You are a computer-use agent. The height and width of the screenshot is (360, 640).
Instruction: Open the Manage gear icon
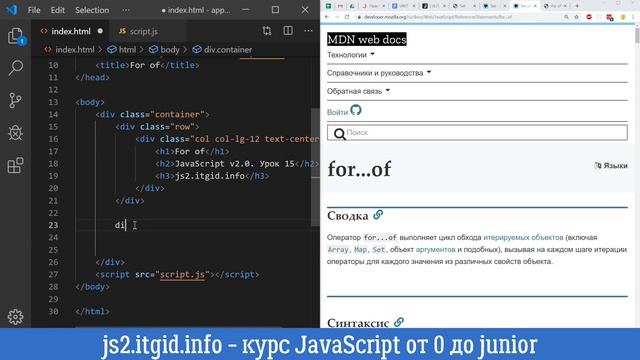pos(15,317)
